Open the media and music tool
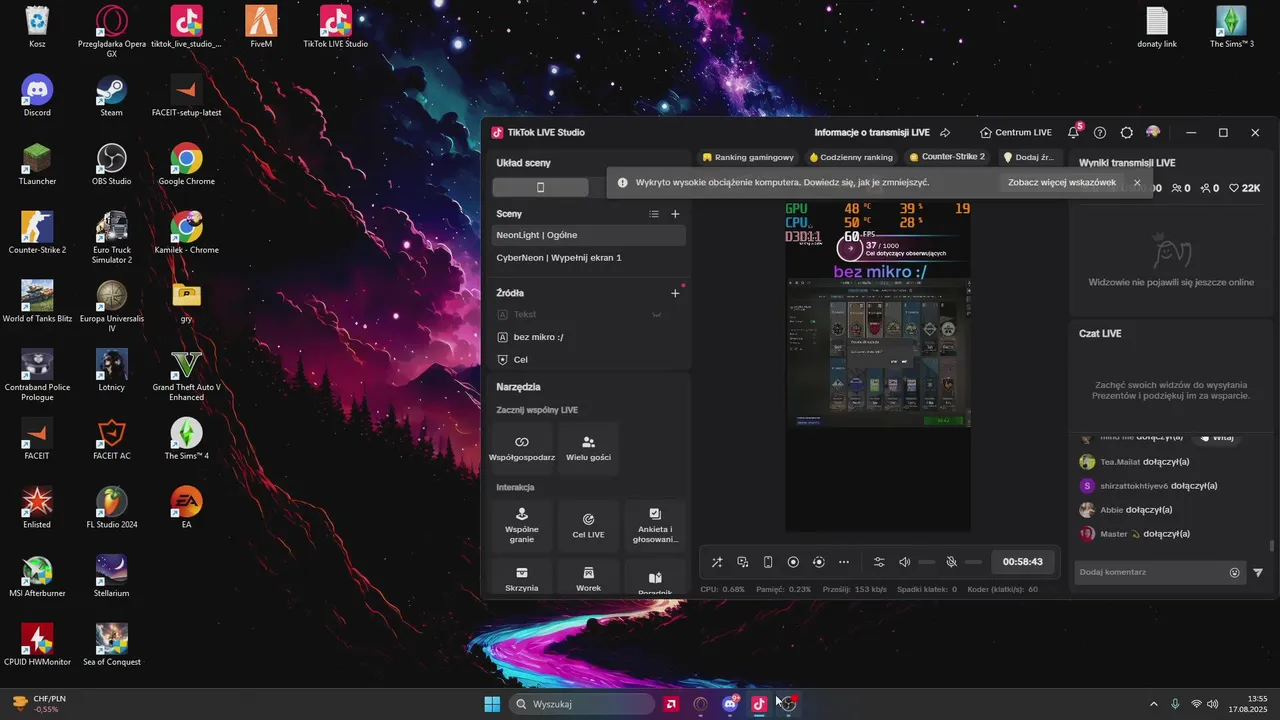Screen dimensions: 1280x720 click(x=743, y=562)
